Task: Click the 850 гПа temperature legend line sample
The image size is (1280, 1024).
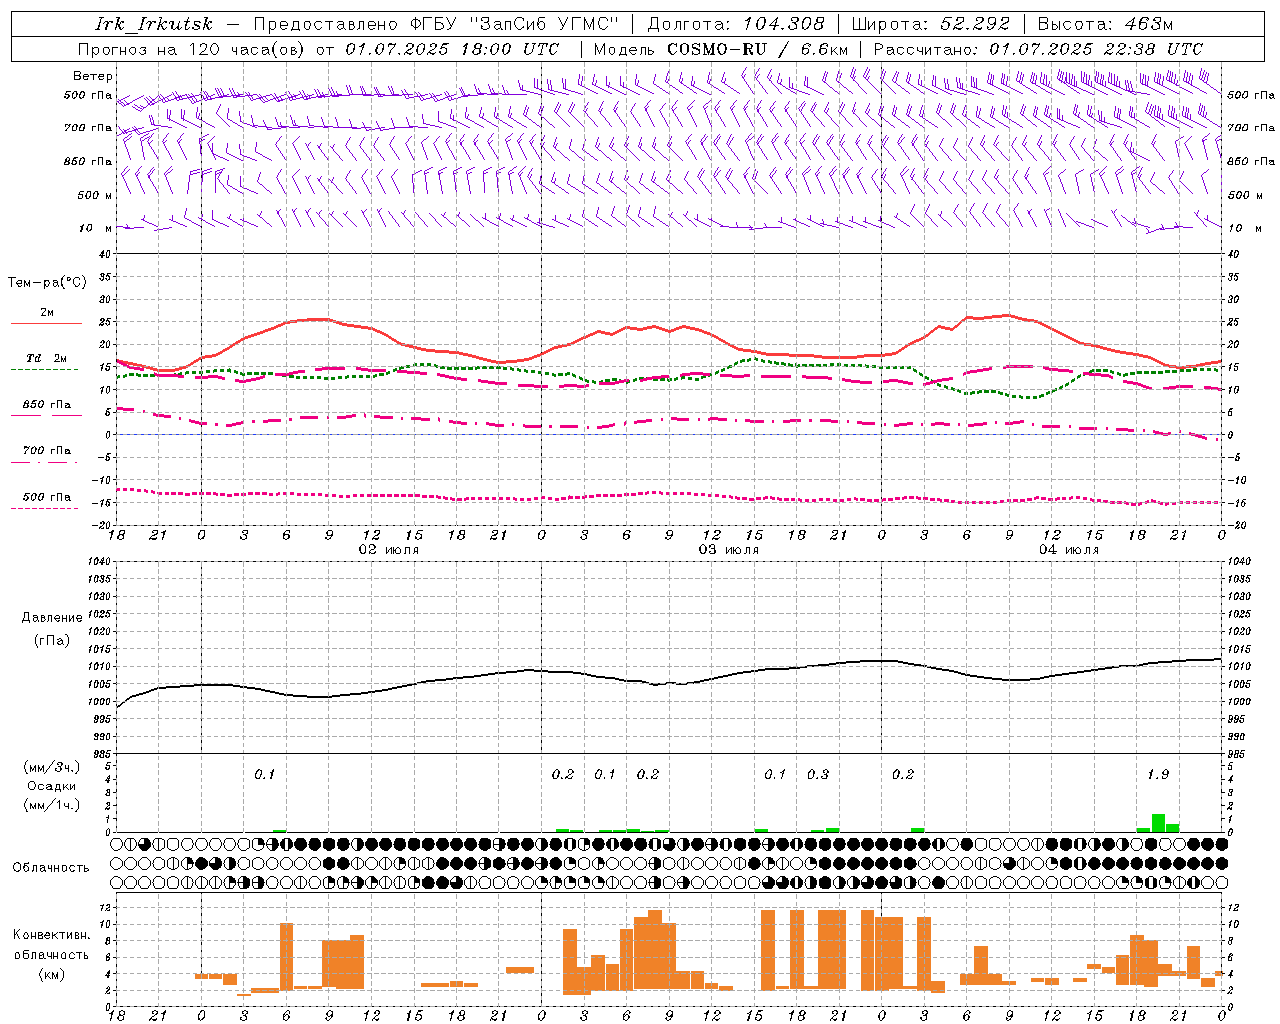Action: pos(46,415)
